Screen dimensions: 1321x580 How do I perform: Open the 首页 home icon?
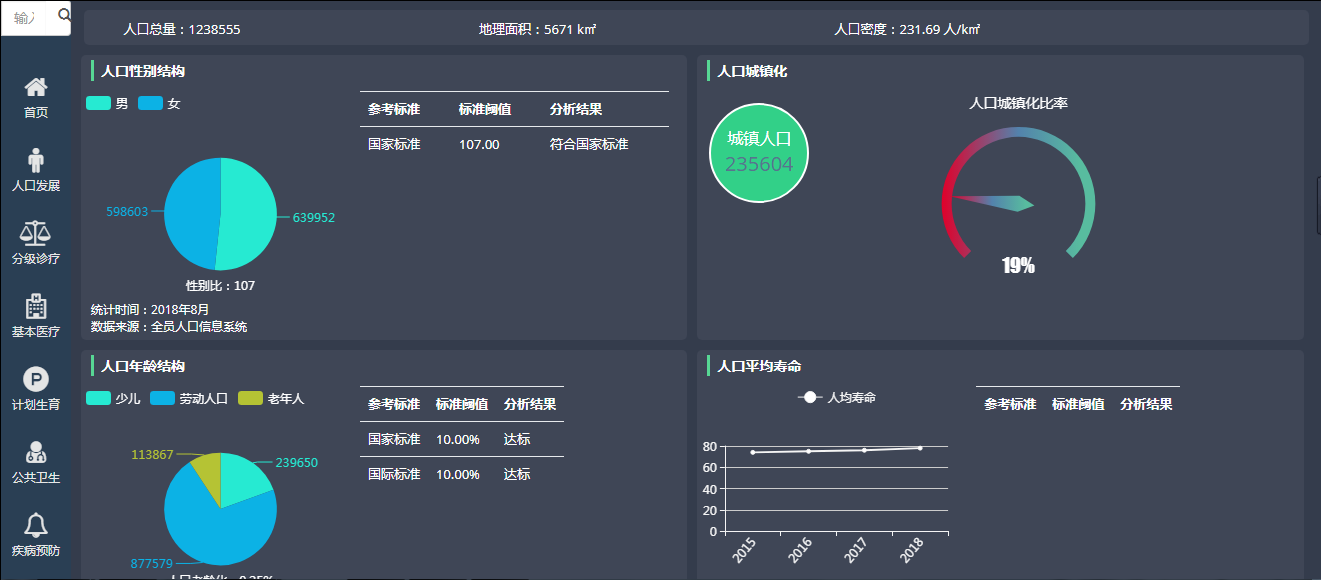click(36, 88)
